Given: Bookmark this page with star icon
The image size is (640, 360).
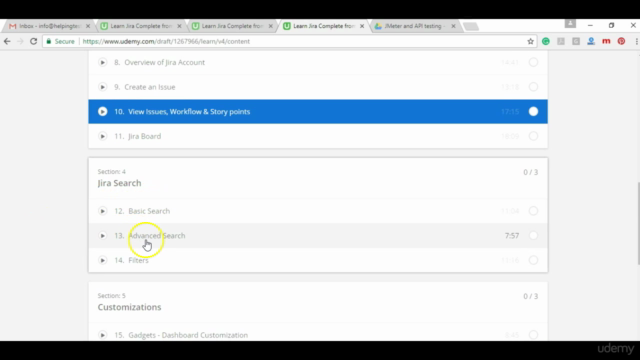Looking at the screenshot, I should tap(530, 41).
